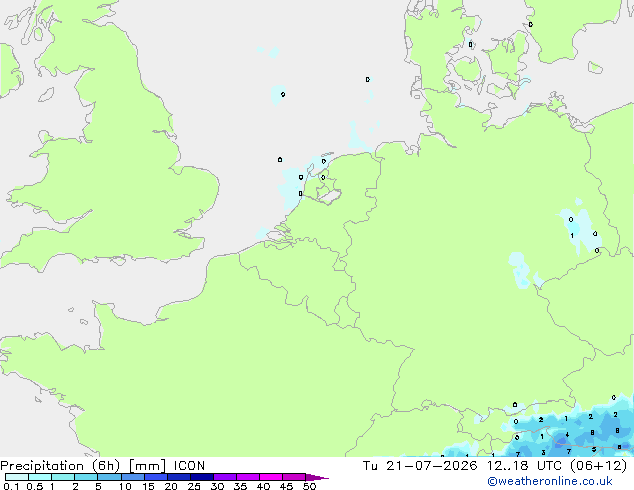Screen dimensions: 634x490
Task: Pick the 45–50 mm legend swatch
Action: (x=294, y=477)
